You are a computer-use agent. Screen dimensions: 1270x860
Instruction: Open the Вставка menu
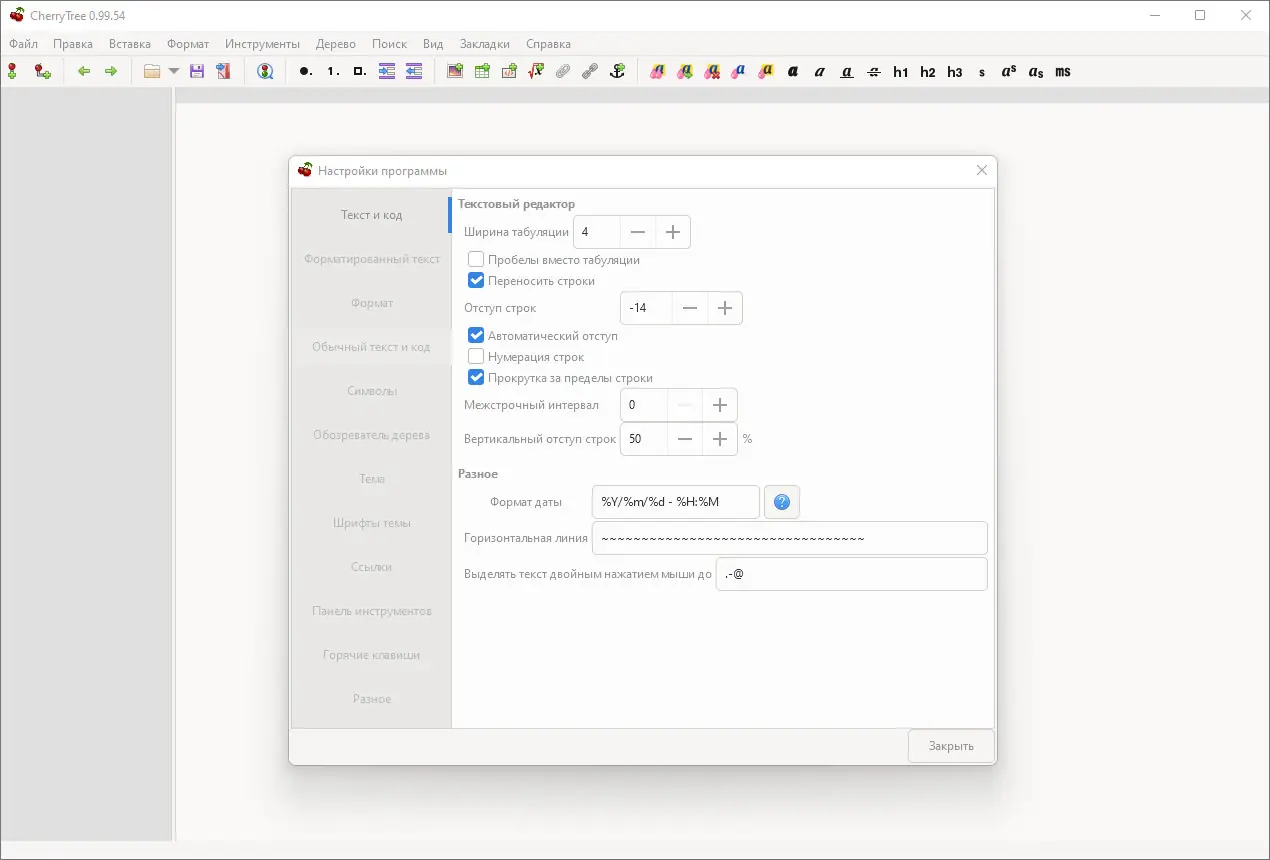(x=130, y=44)
